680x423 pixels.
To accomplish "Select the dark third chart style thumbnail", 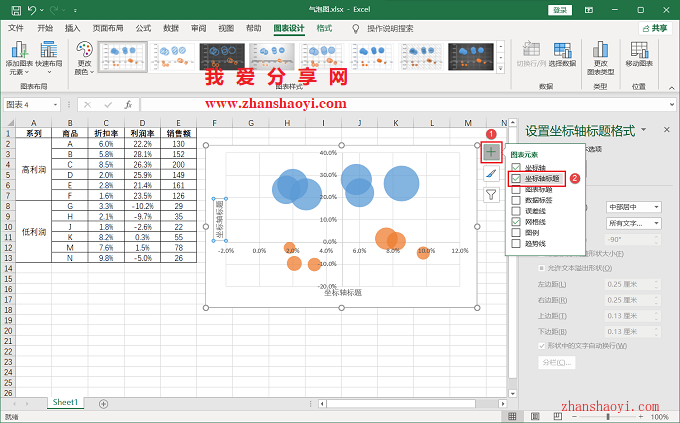I will [x=222, y=56].
